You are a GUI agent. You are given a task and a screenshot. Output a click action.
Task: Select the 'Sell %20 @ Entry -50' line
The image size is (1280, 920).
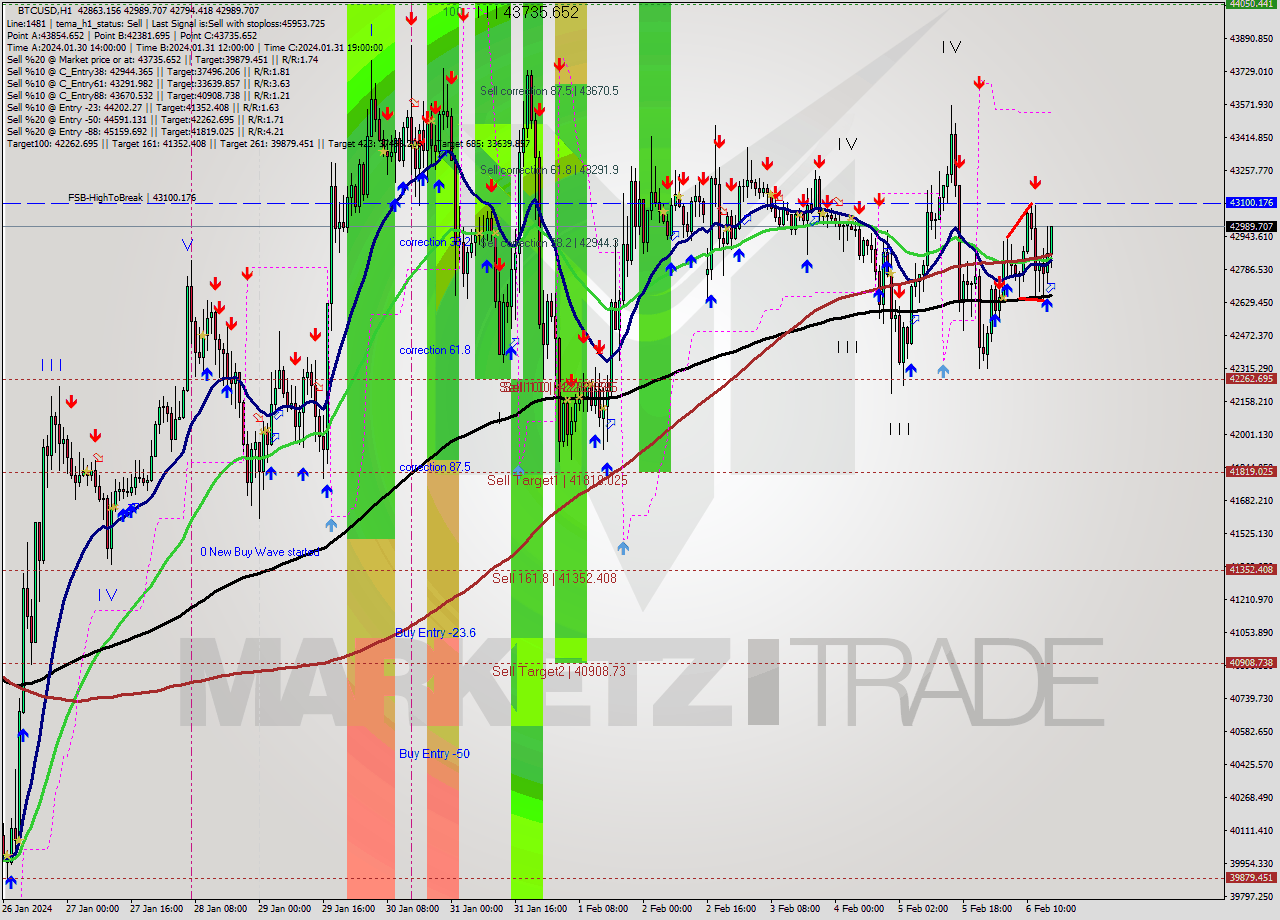coord(145,120)
